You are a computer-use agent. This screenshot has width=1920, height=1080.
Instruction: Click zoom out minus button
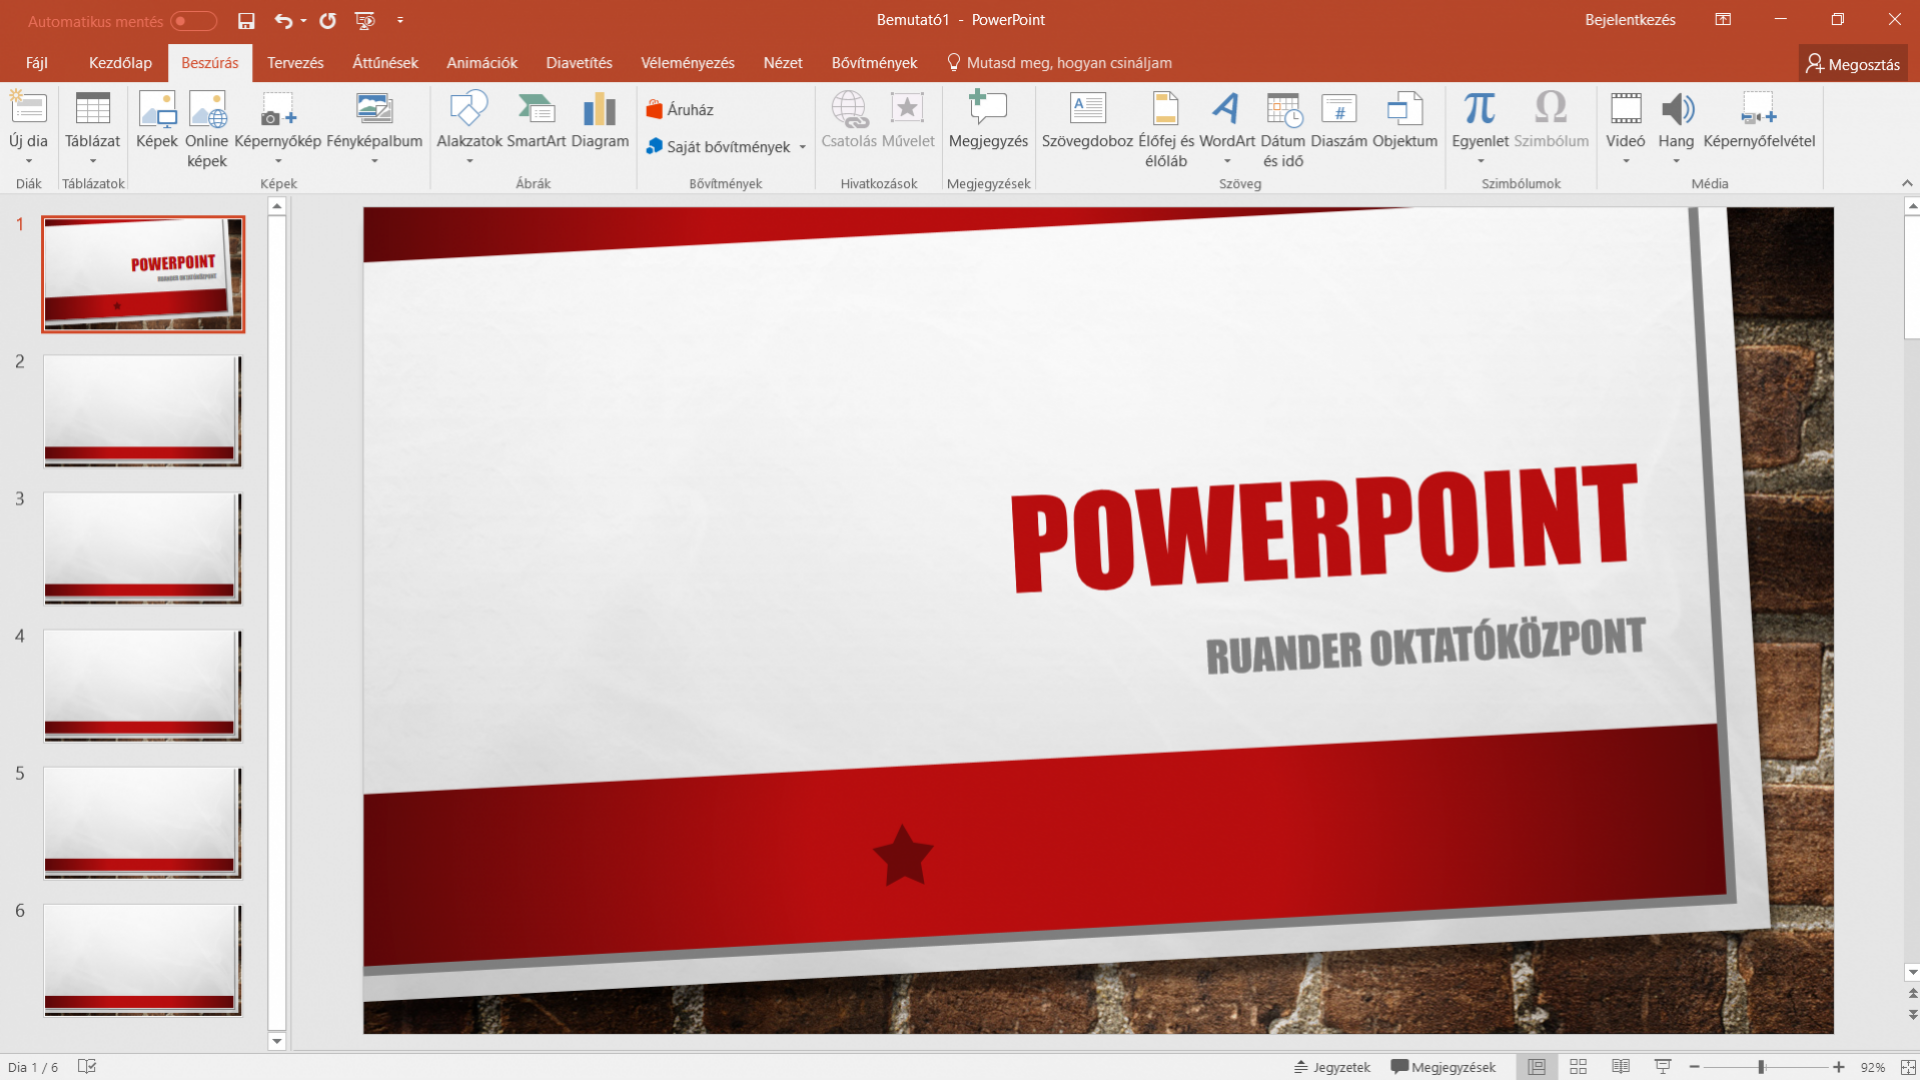[x=1694, y=1067]
